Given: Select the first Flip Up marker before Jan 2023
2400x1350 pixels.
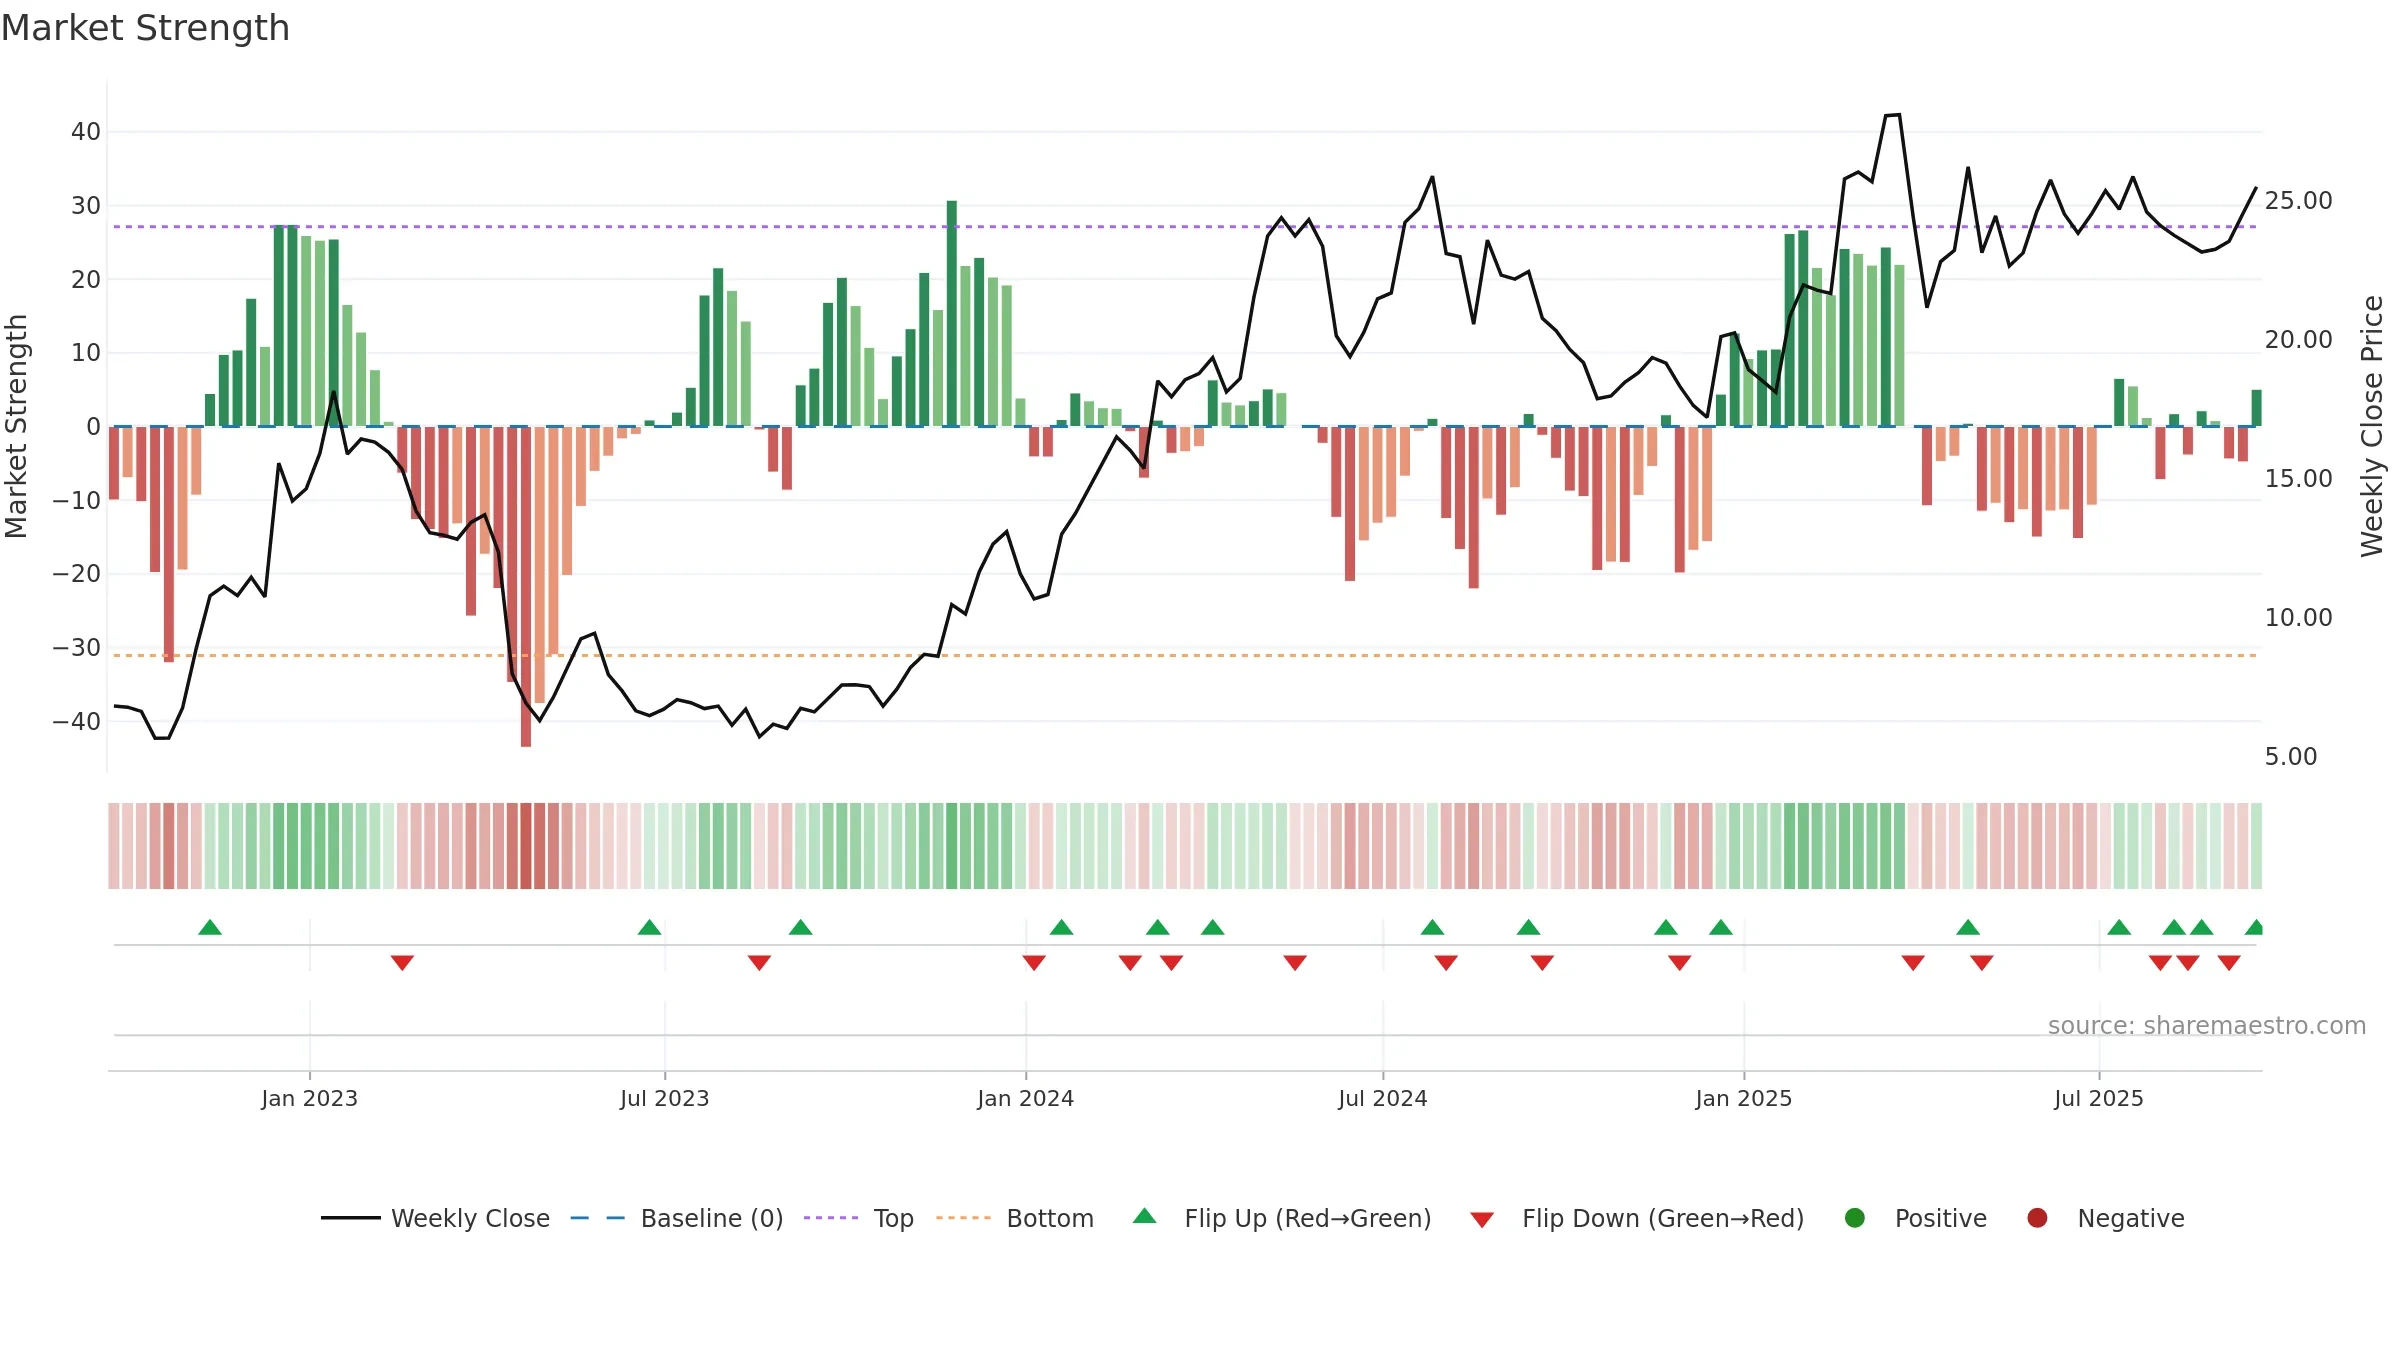Looking at the screenshot, I should [210, 927].
